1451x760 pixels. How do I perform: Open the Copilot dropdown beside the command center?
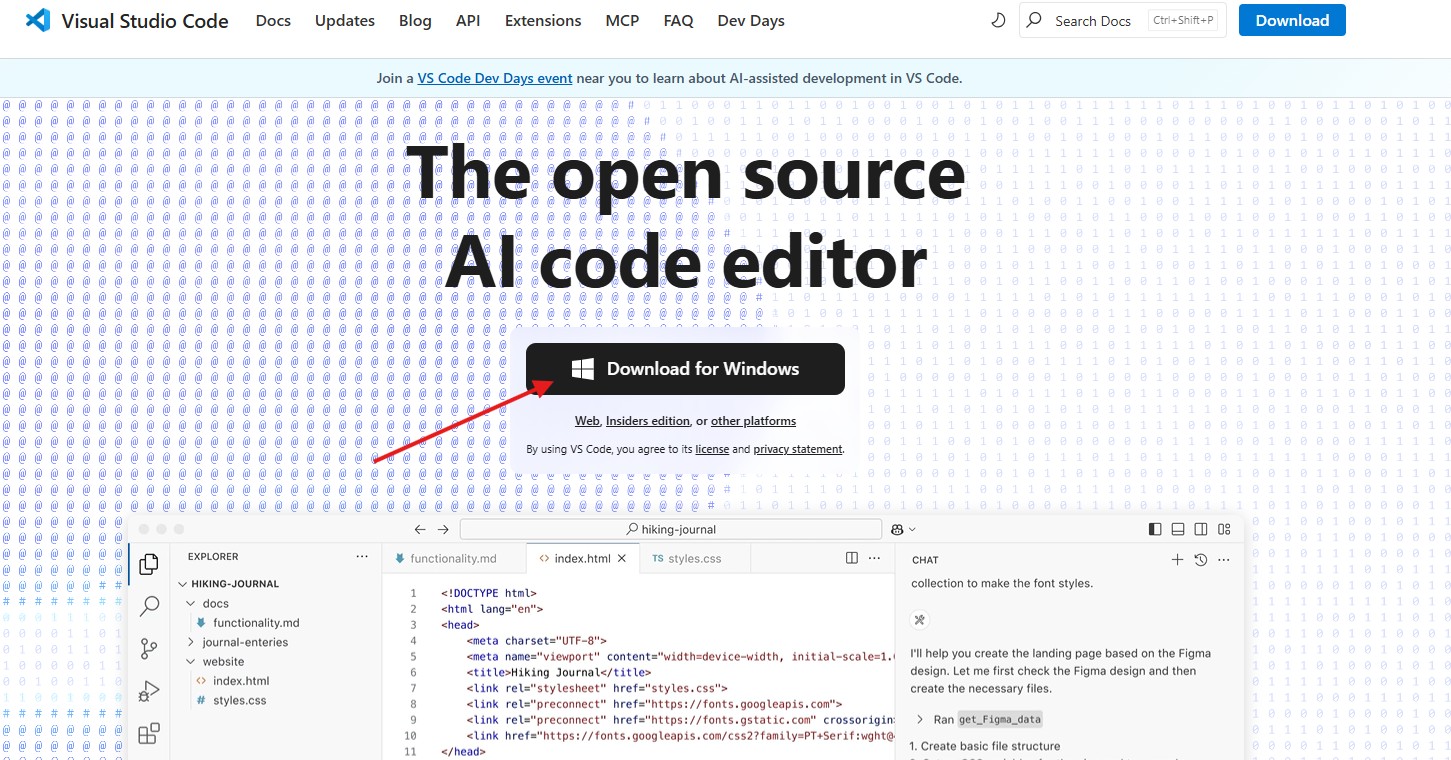[x=903, y=529]
